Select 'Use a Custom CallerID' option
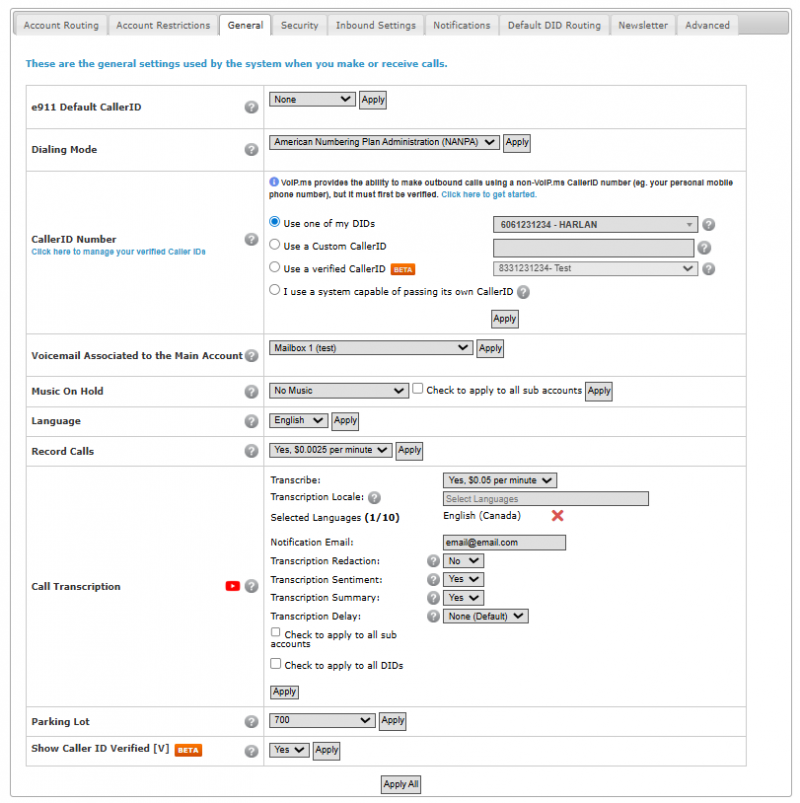 tap(275, 244)
